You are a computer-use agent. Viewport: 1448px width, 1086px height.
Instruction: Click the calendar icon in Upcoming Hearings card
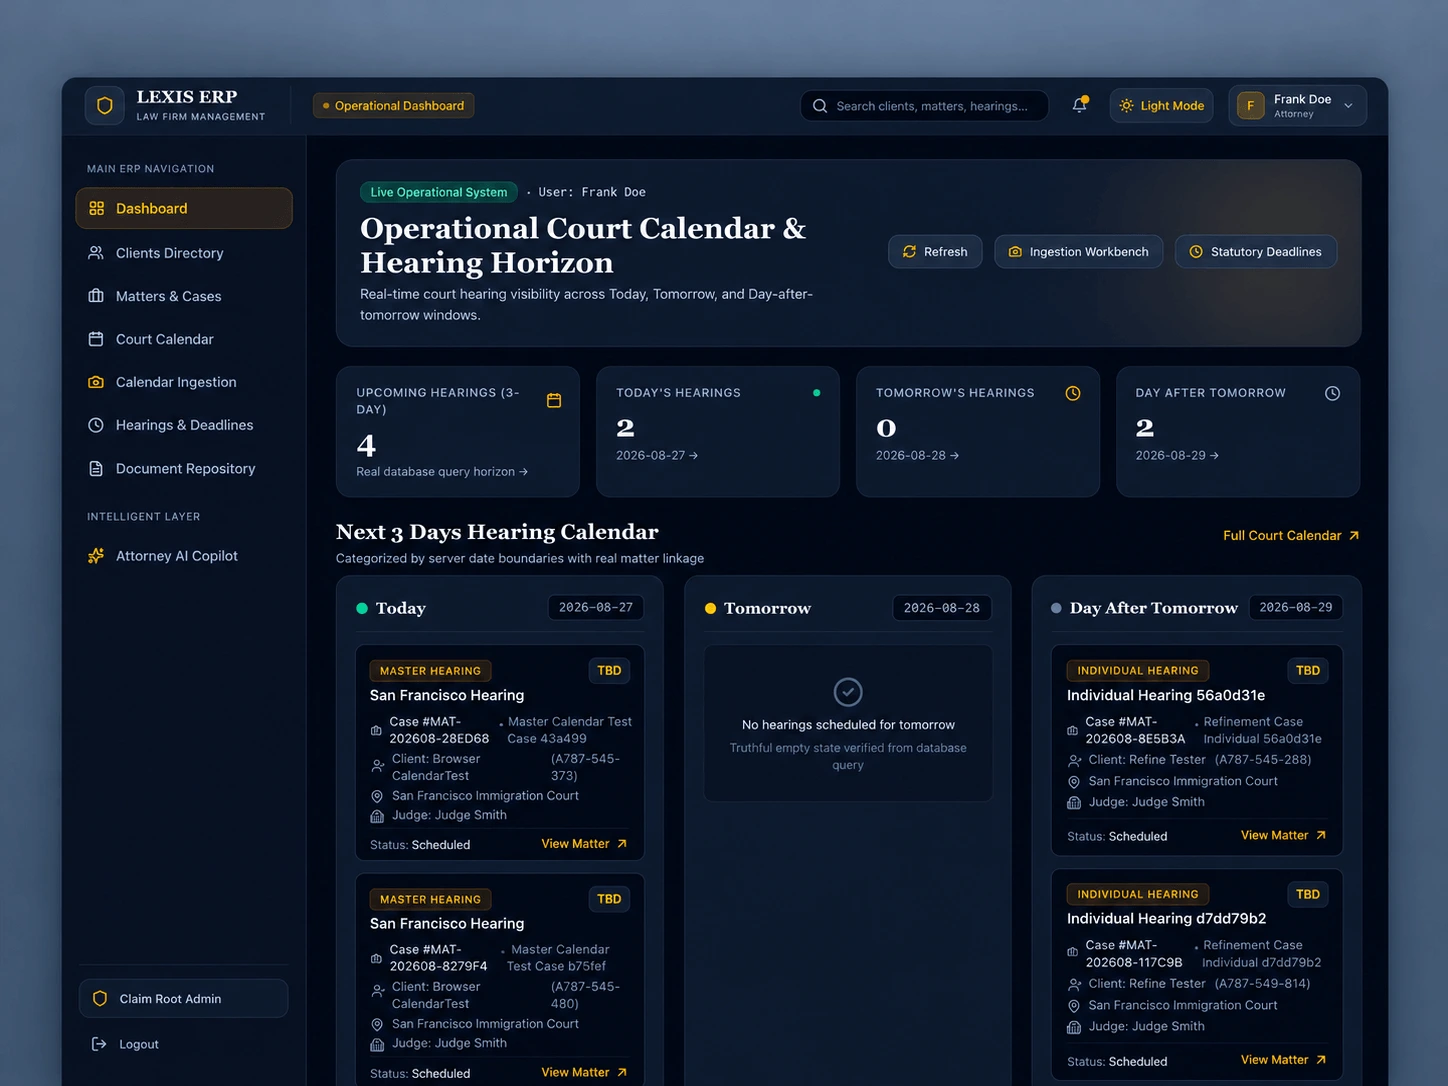click(x=554, y=400)
